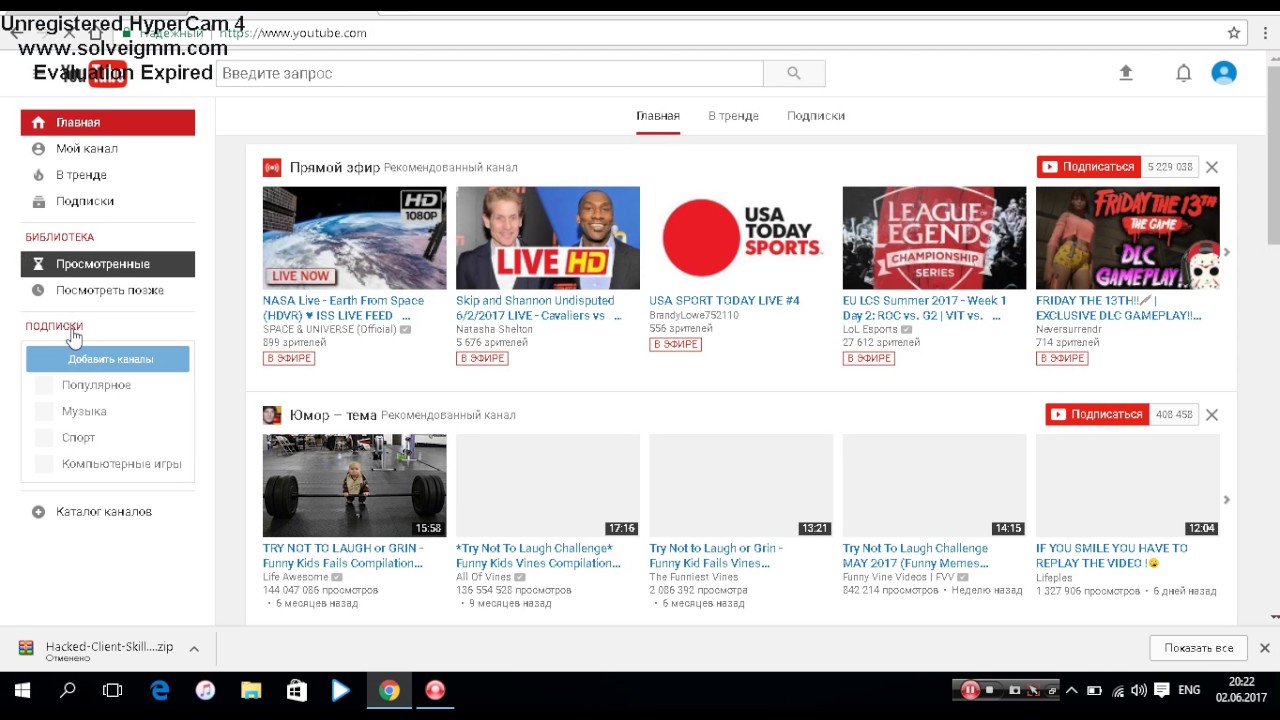This screenshot has height=720, width=1280.
Task: Open Главная in the left sidebar
Action: 108,122
